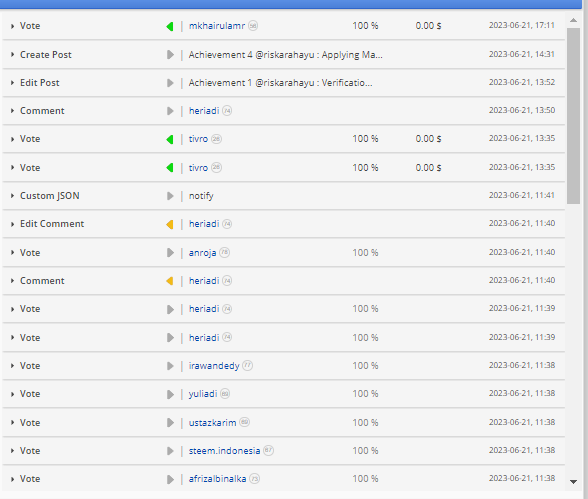This screenshot has height=499, width=588.
Task: Expand the Create Post entry details
Action: click(12, 55)
